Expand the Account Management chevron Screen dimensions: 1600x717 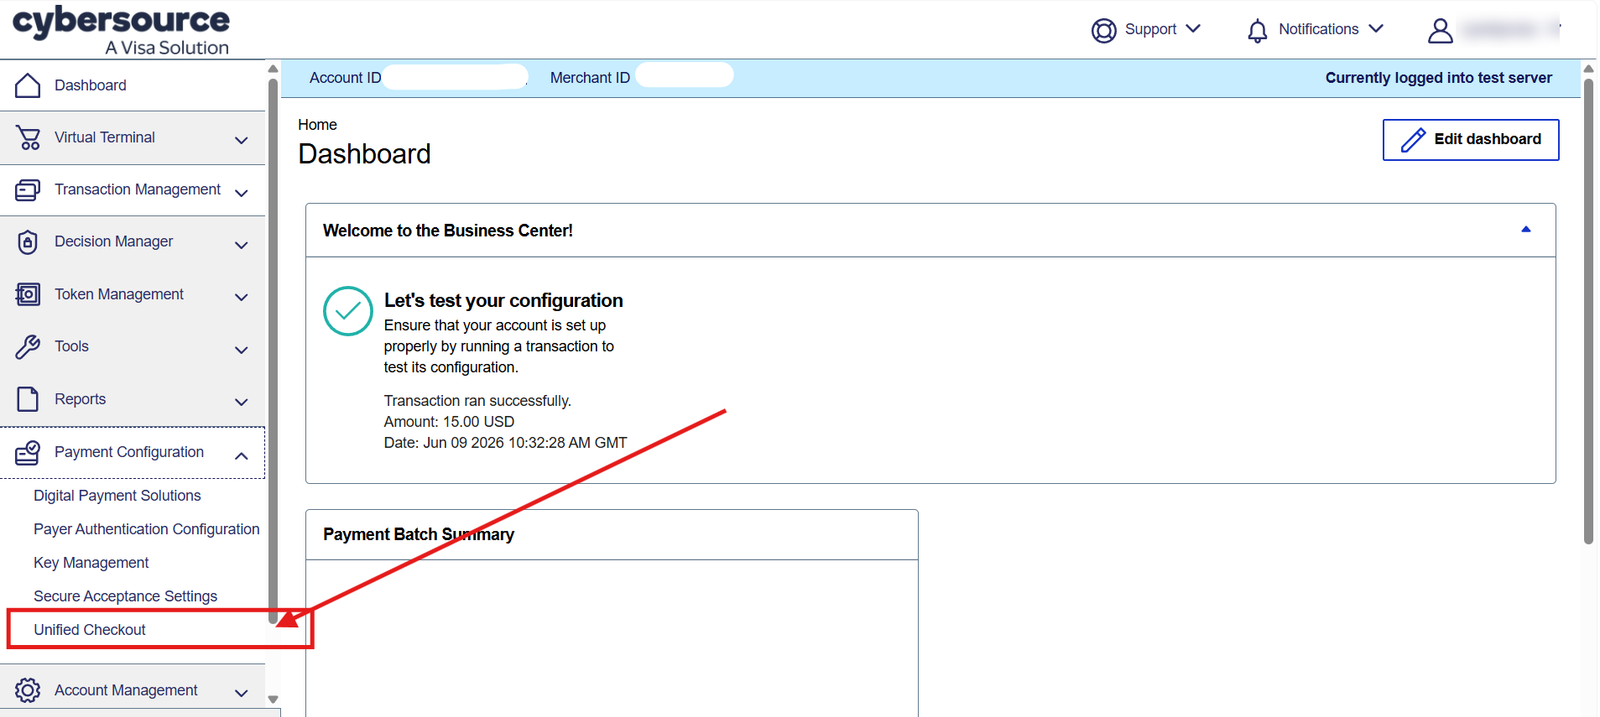pos(241,693)
